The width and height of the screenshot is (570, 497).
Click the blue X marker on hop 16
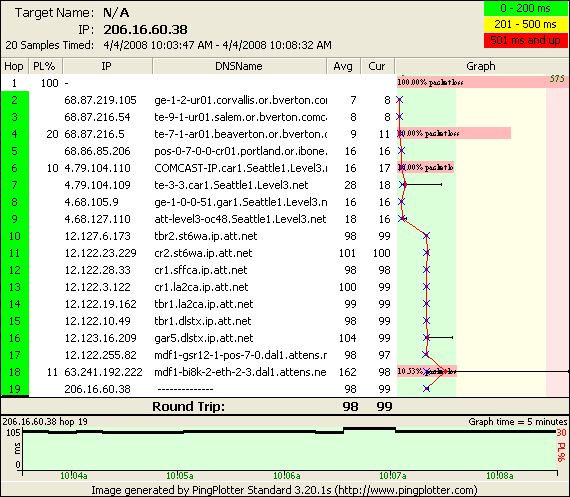point(426,337)
